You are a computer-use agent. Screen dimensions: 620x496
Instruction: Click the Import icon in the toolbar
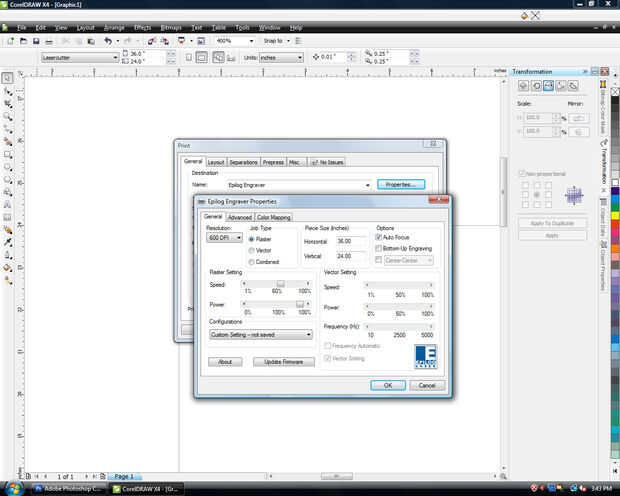[151, 41]
